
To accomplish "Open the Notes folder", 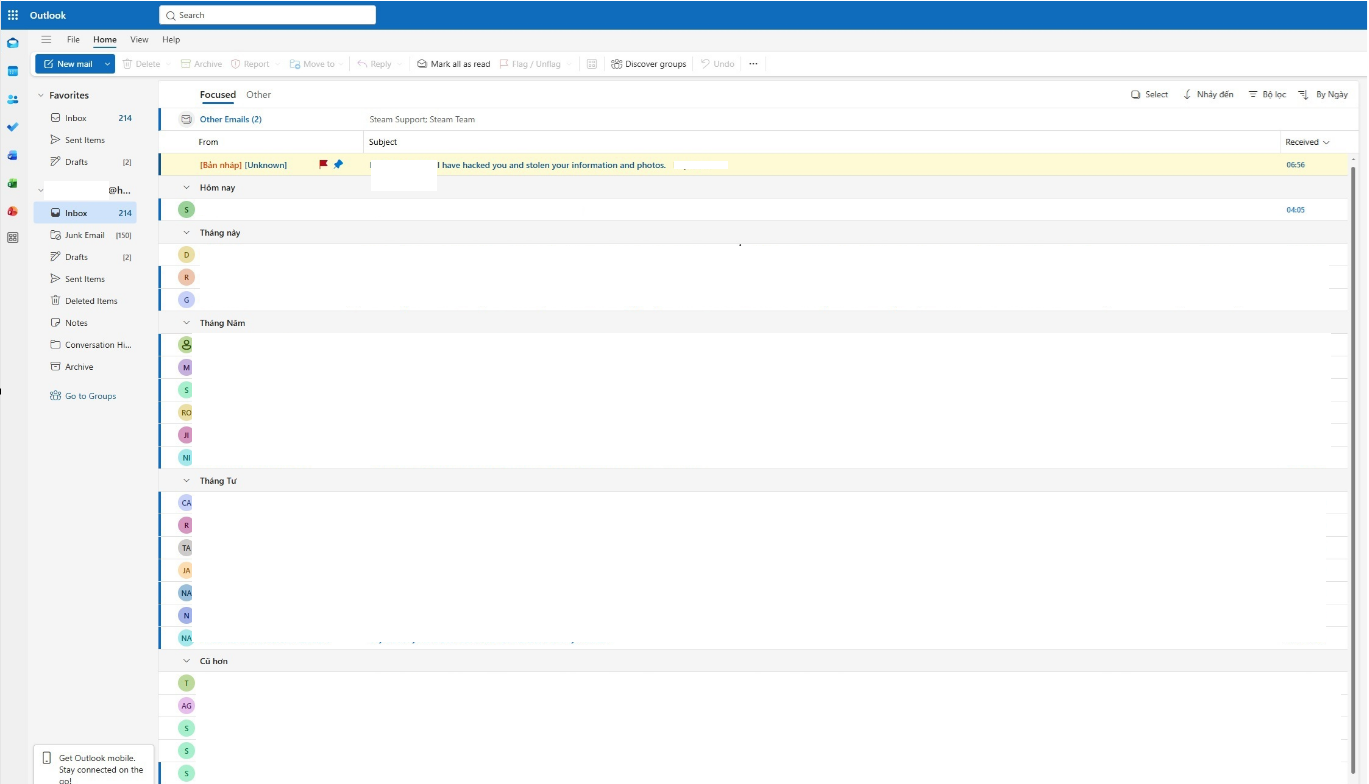I will point(85,323).
